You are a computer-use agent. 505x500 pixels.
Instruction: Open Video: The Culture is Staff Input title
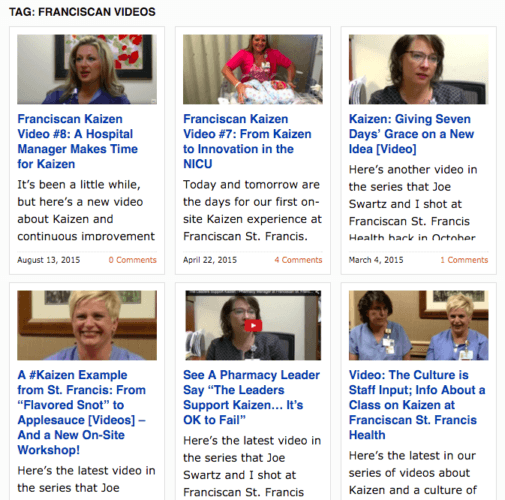(x=417, y=405)
